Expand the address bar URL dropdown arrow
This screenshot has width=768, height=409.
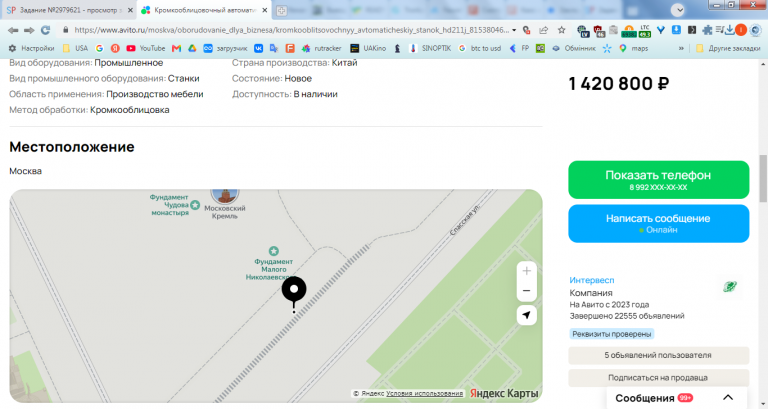tap(514, 30)
